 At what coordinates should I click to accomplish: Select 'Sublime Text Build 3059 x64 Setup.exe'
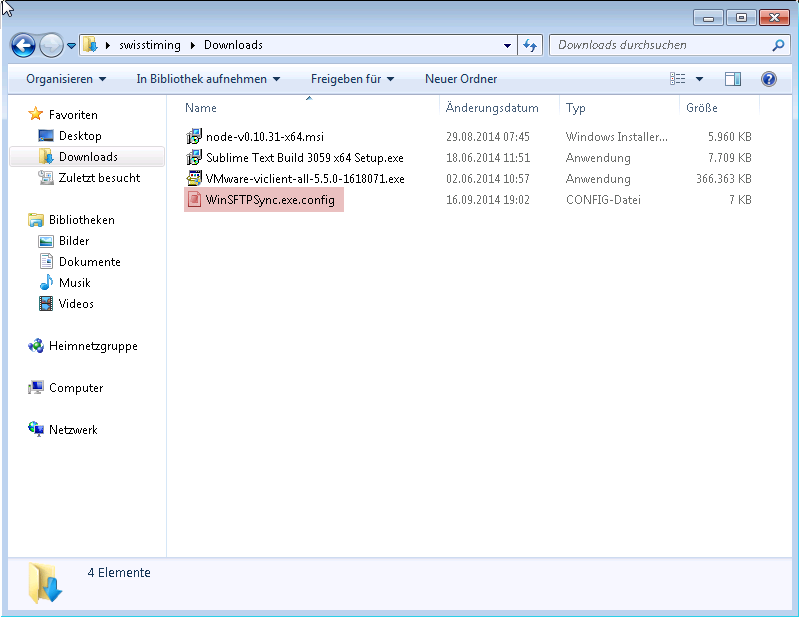point(305,157)
